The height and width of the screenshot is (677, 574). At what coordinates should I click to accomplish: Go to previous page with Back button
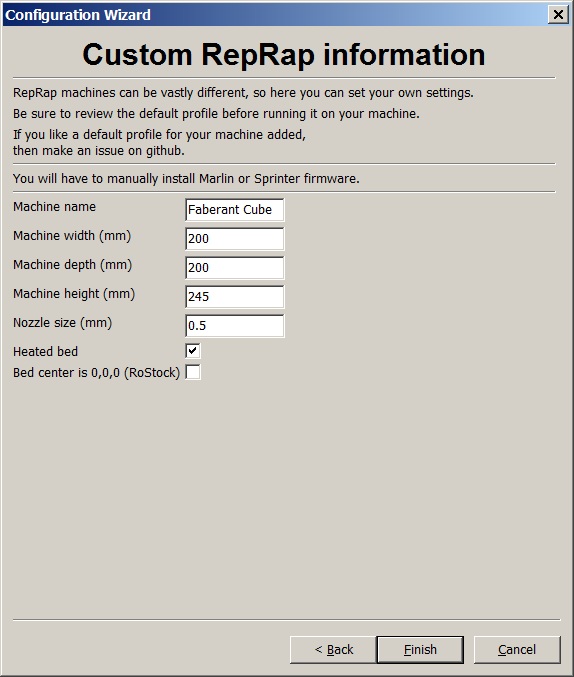(x=333, y=649)
